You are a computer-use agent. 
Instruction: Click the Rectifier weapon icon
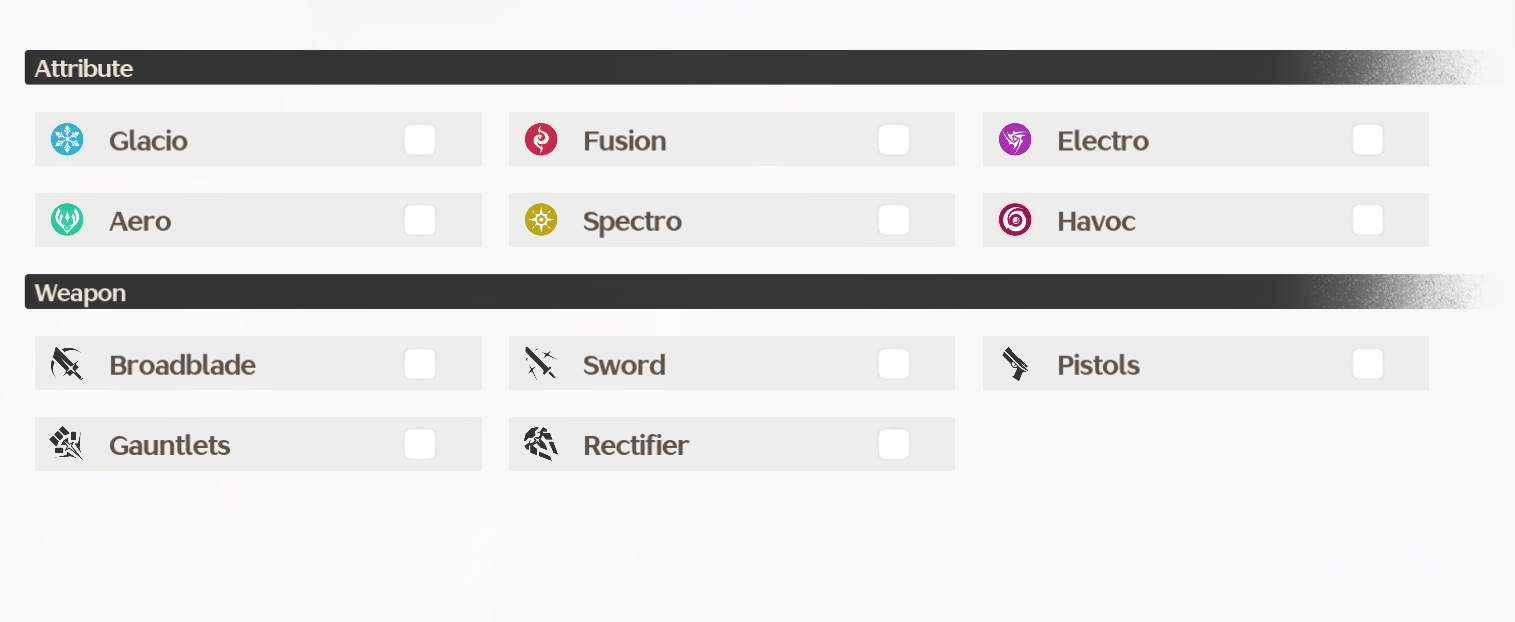tap(541, 444)
